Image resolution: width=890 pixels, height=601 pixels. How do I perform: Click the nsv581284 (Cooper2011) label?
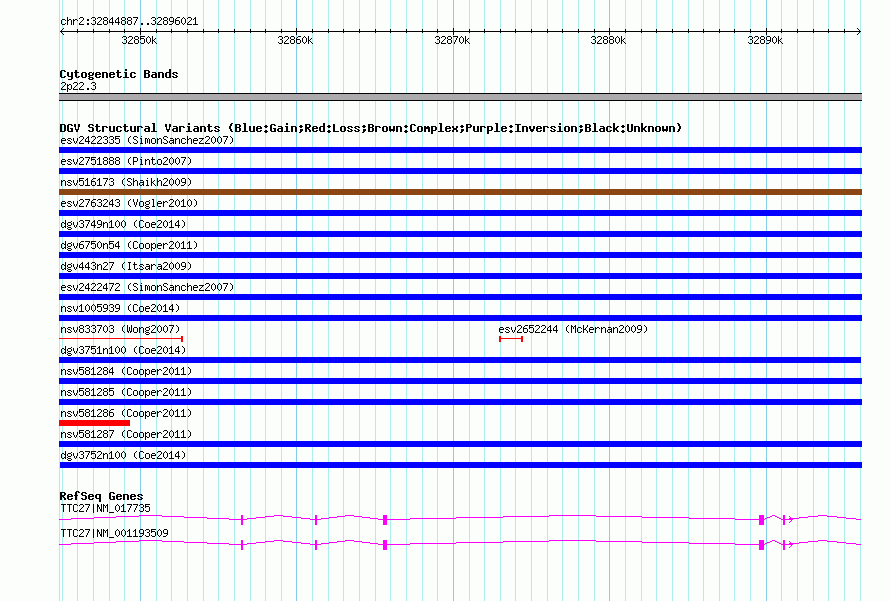(x=126, y=371)
